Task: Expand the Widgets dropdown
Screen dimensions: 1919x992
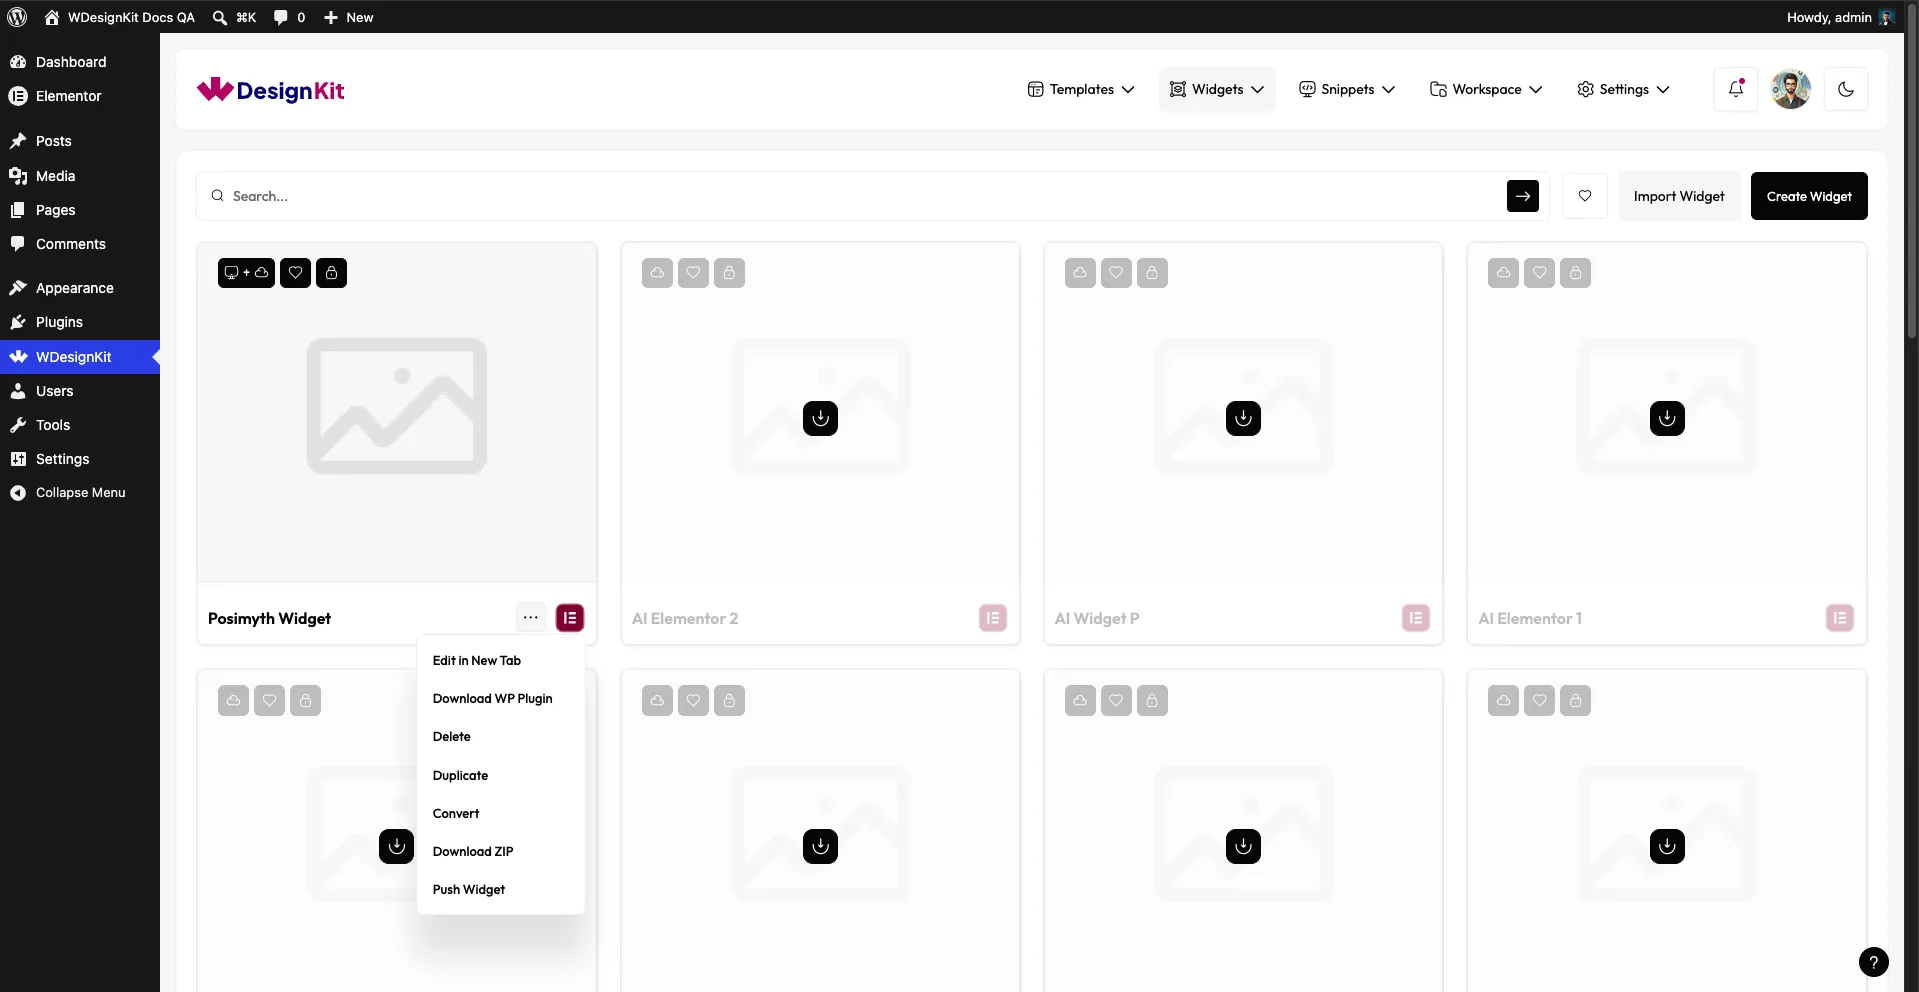Action: click(1217, 89)
